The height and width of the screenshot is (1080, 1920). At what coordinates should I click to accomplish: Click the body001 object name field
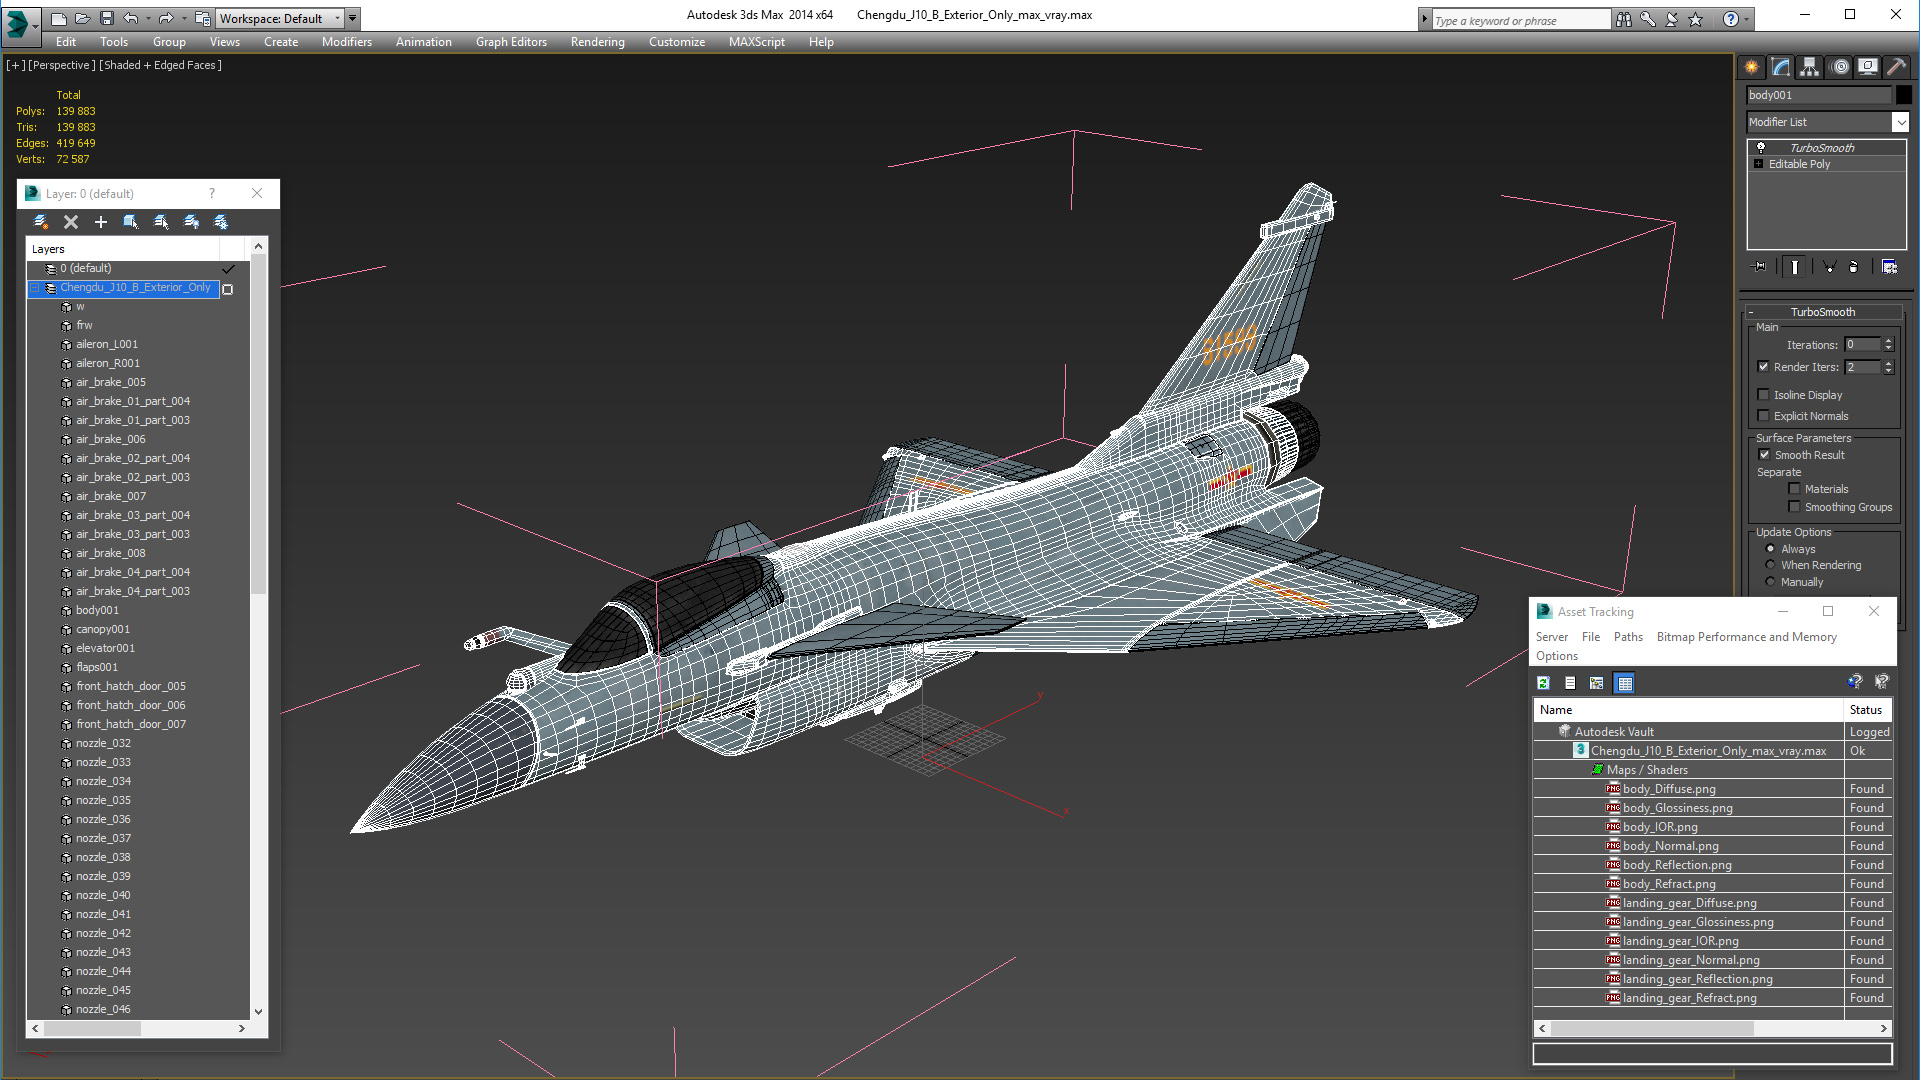[1819, 95]
